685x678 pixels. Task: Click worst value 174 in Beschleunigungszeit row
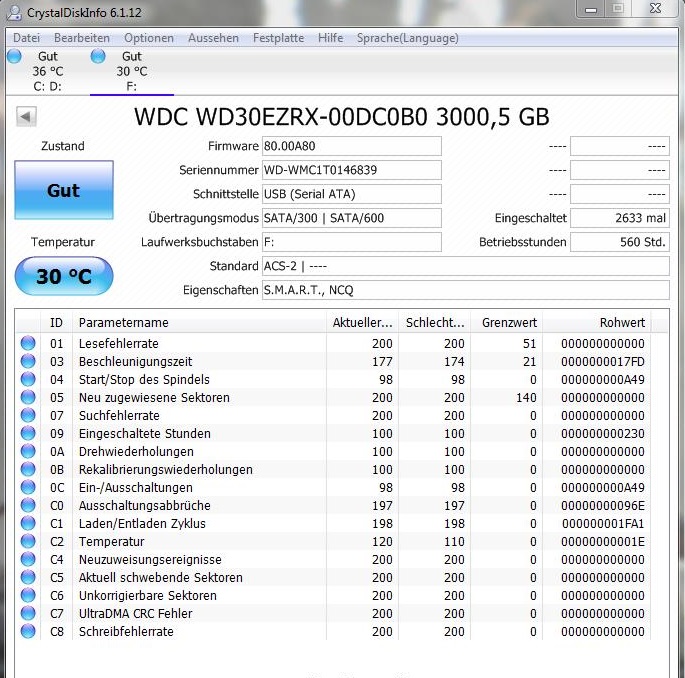pos(454,362)
